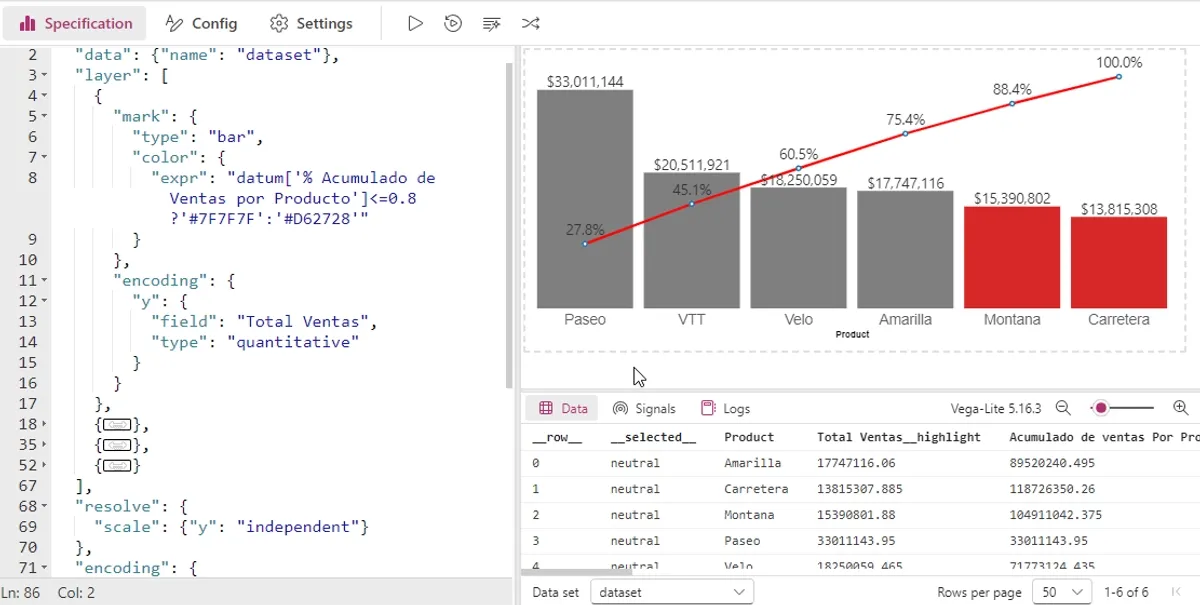Zoom in the data table with the plus magnifier
The width and height of the screenshot is (1200, 605).
click(1181, 408)
